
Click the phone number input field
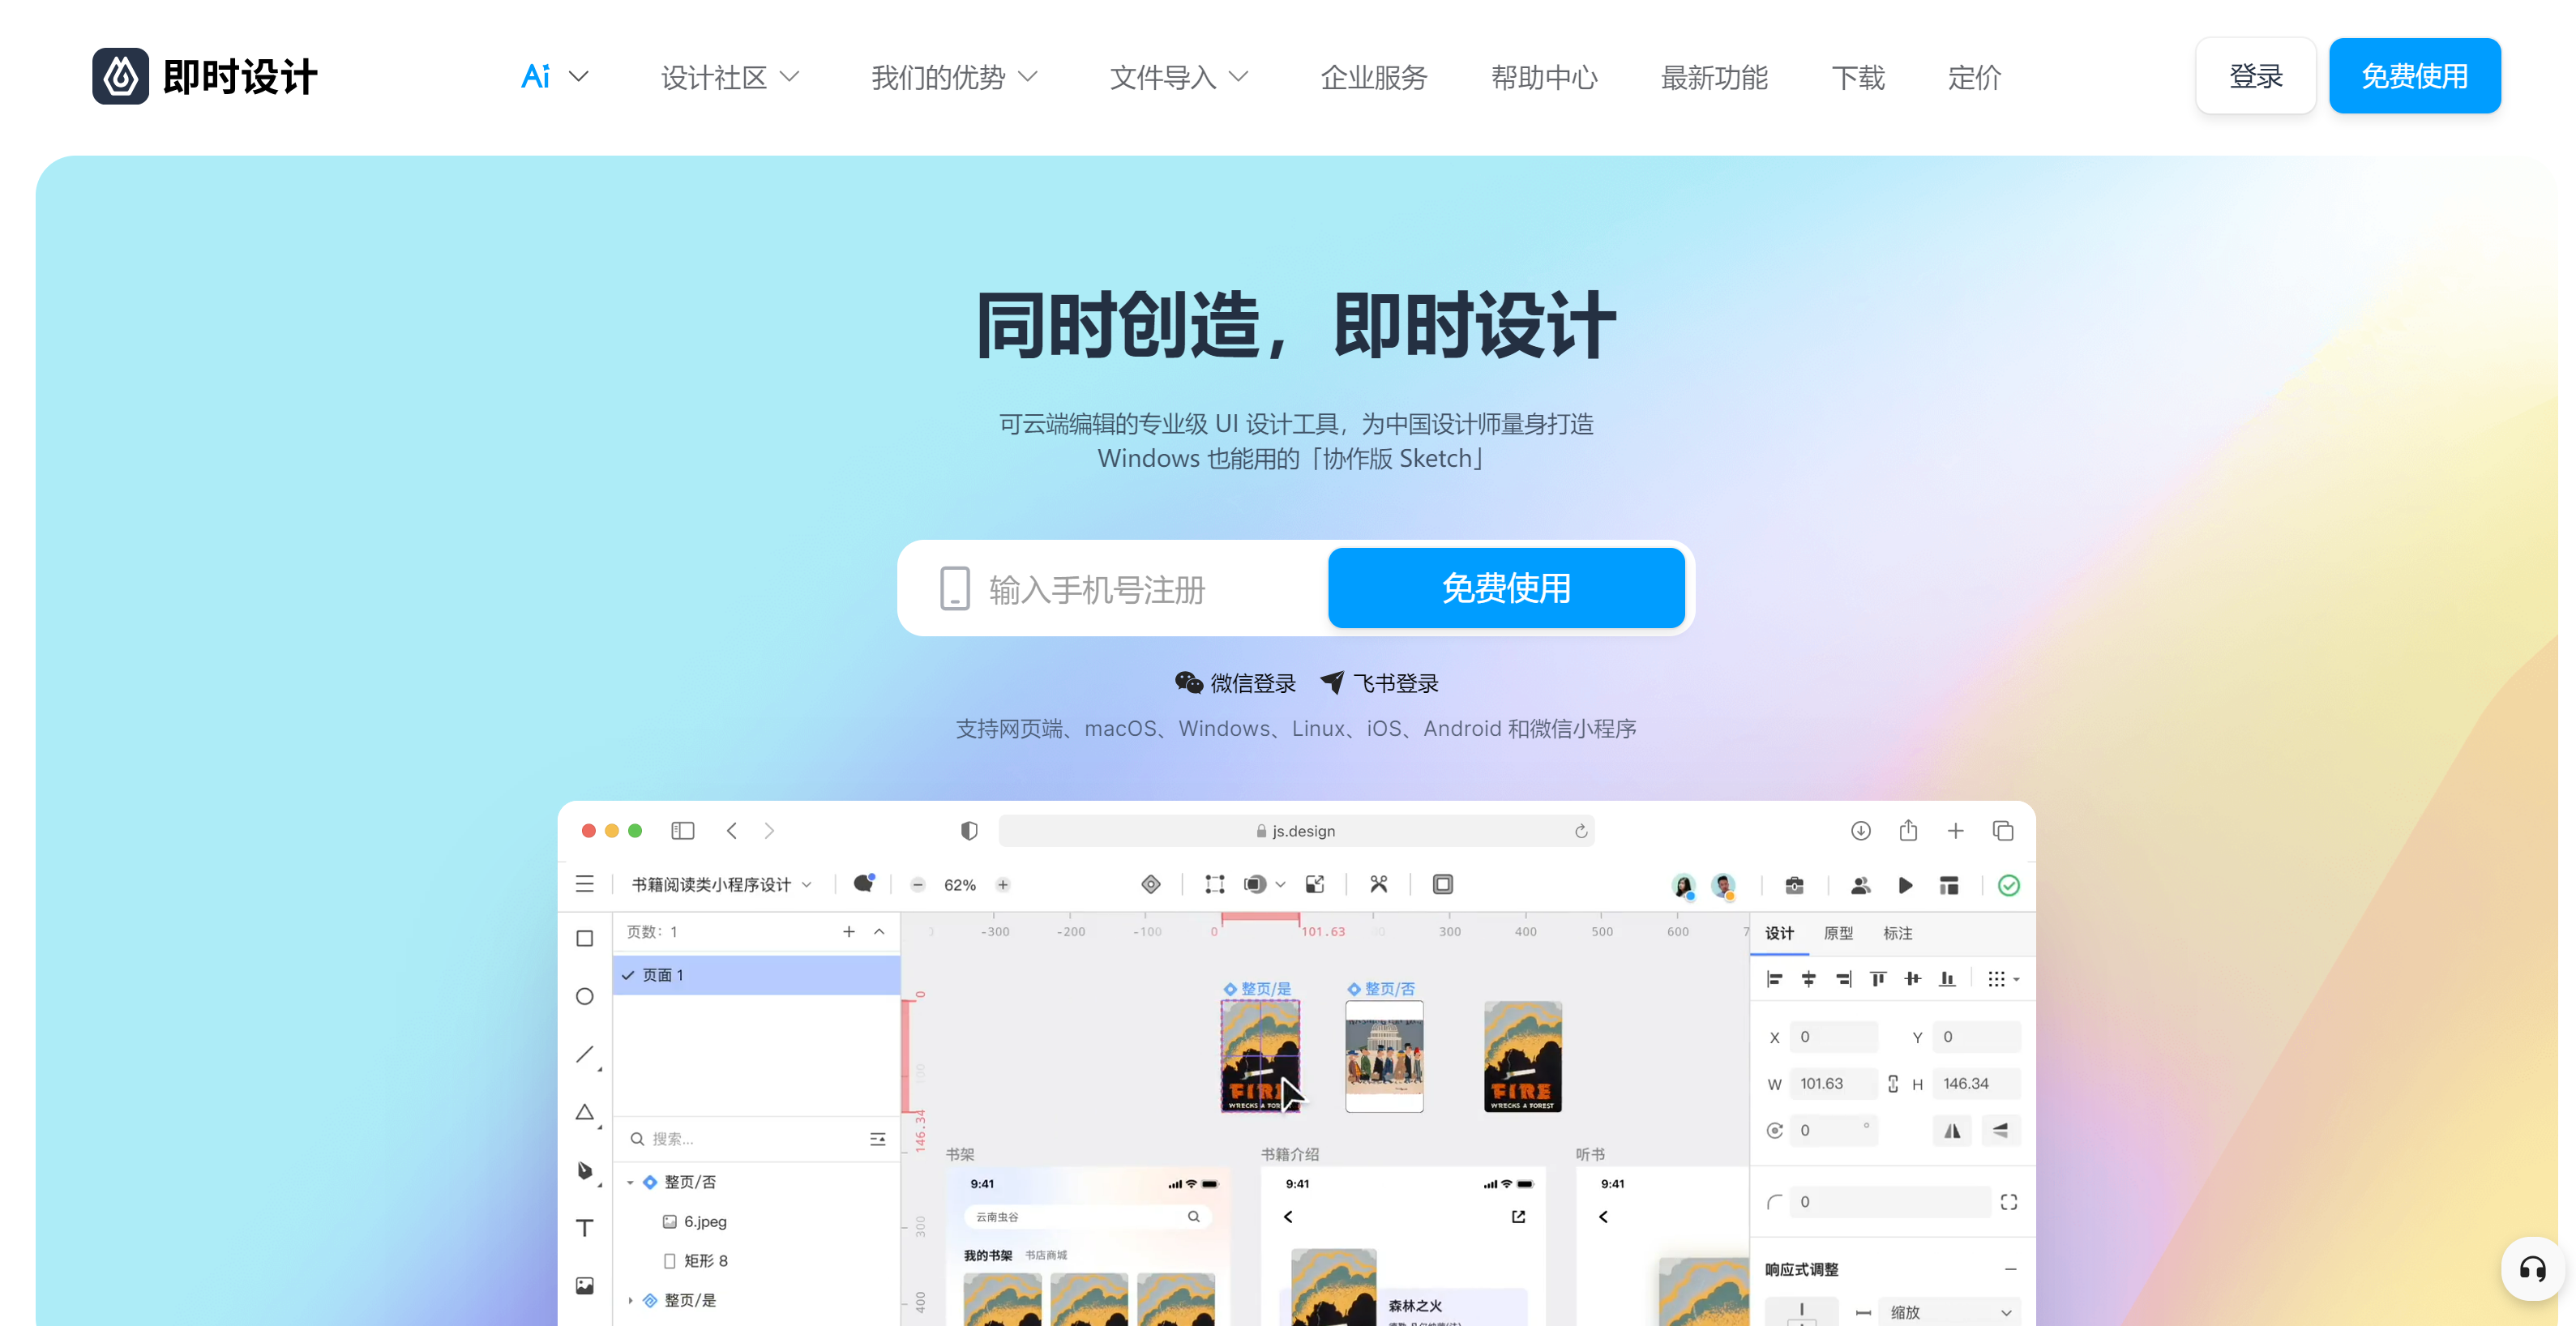[x=1138, y=590]
